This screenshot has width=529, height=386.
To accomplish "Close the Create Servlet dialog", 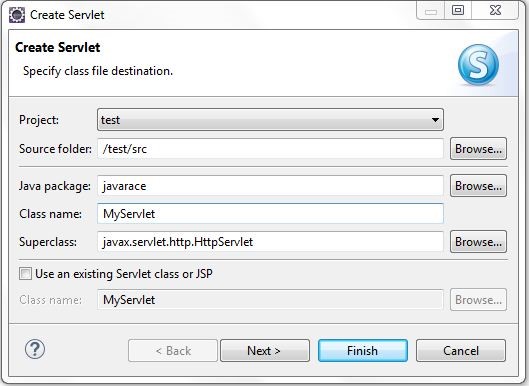I will click(x=495, y=10).
